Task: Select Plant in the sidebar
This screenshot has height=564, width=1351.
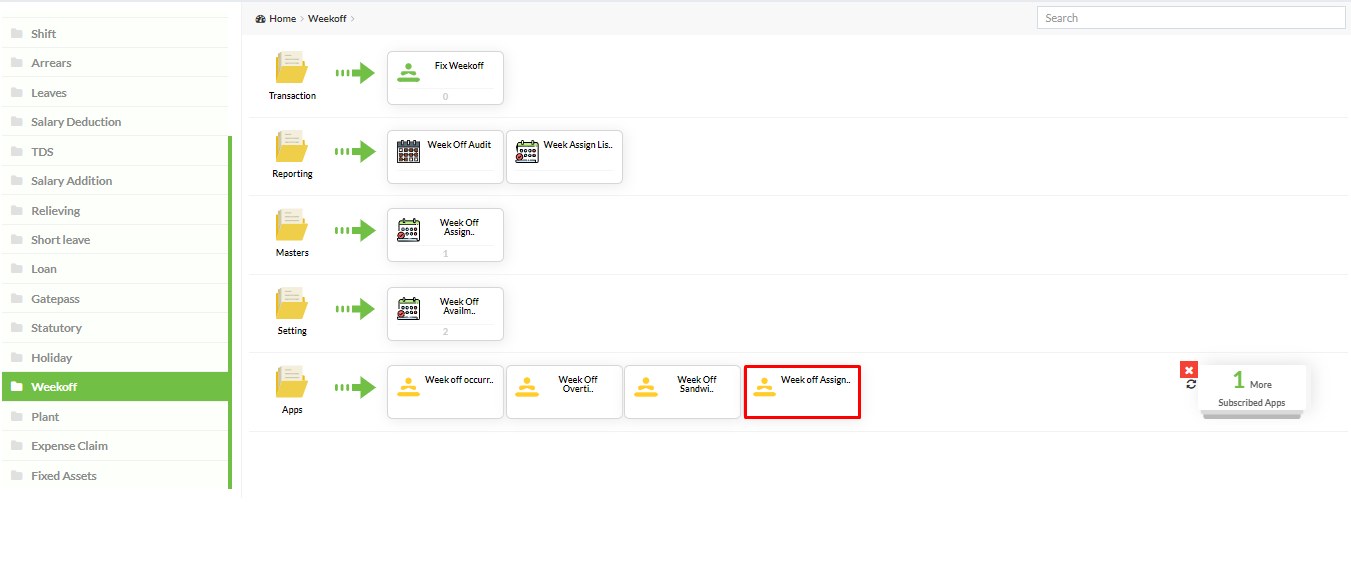Action: pos(115,416)
